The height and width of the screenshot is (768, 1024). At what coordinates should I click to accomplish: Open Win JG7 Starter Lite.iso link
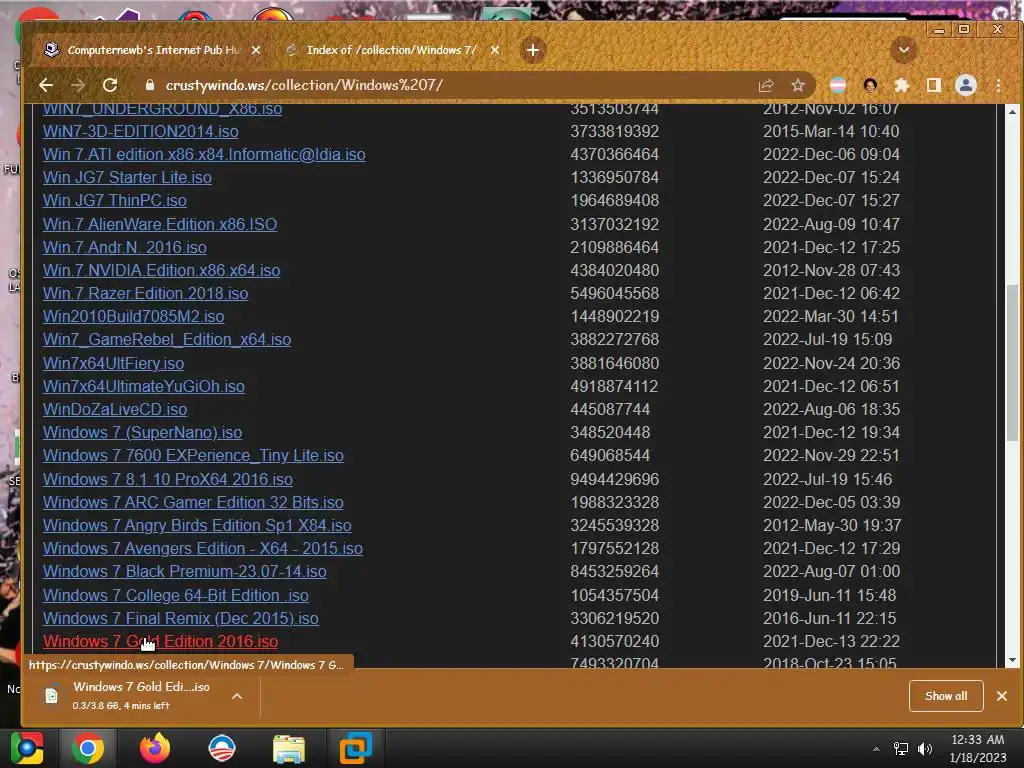pos(127,178)
